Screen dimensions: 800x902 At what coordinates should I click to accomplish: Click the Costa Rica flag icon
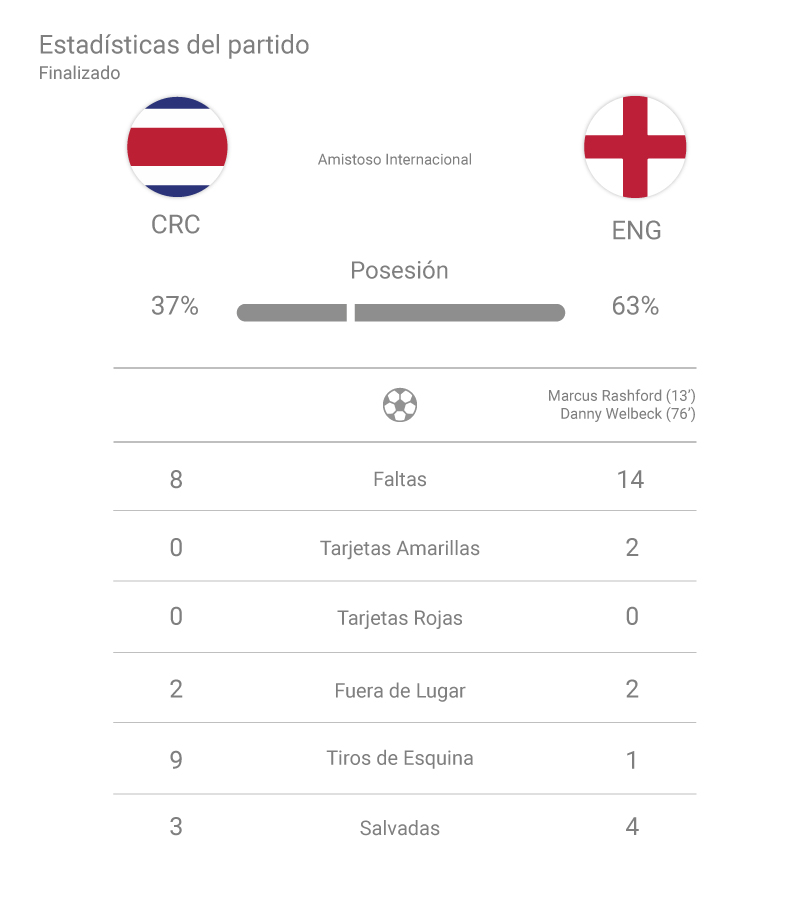tap(177, 147)
